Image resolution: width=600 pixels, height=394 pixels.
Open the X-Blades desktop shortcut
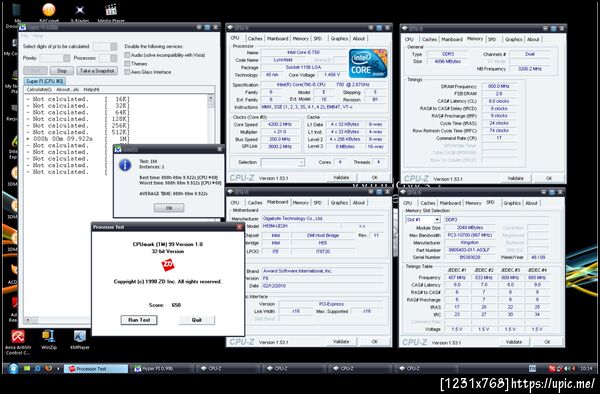[x=80, y=10]
